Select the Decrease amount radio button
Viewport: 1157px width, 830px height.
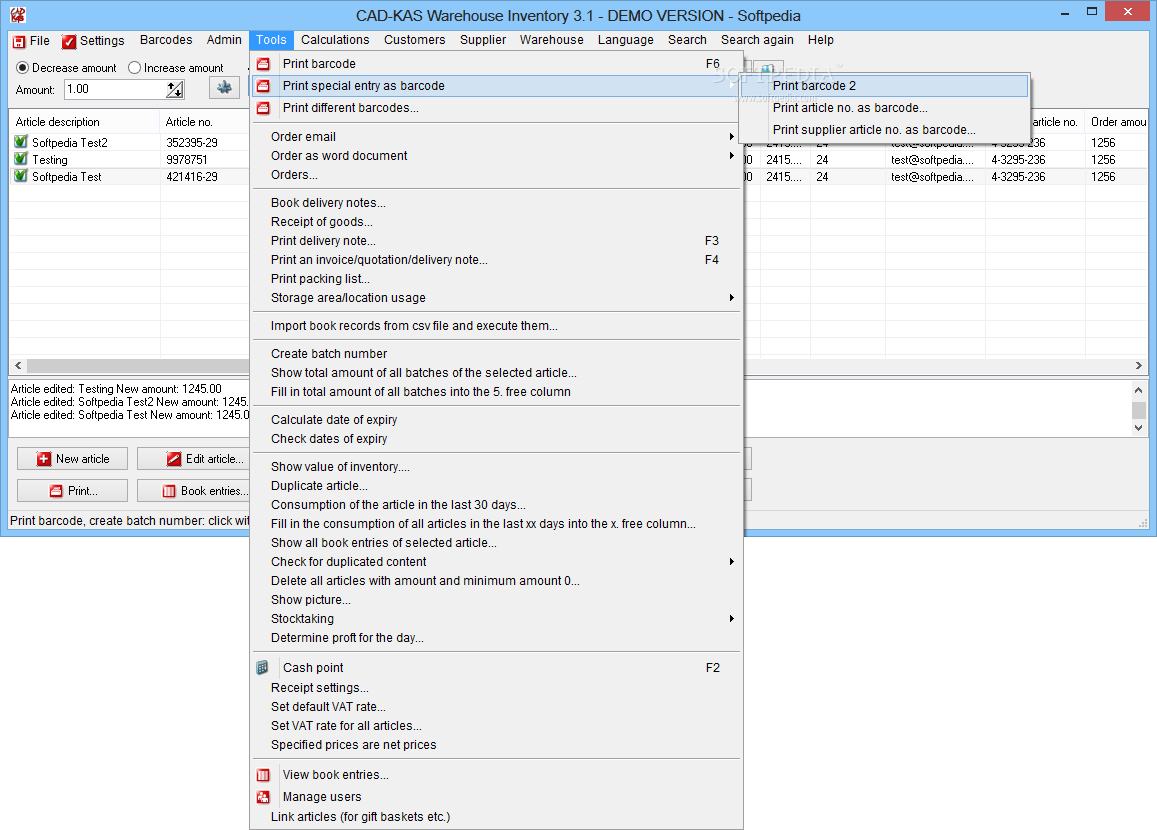click(x=22, y=67)
